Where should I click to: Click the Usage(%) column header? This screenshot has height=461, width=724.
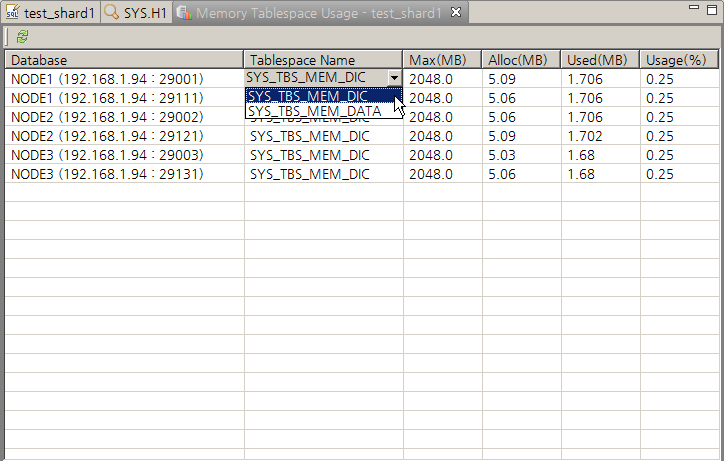pos(680,60)
